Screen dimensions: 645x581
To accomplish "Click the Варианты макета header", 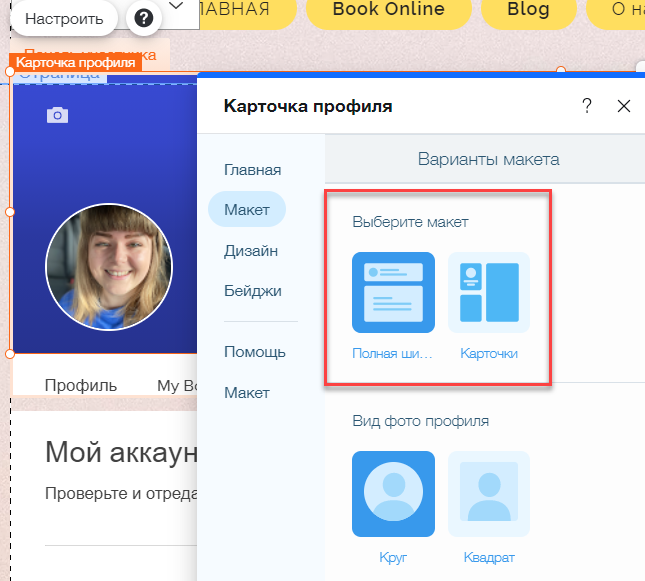I will (488, 159).
